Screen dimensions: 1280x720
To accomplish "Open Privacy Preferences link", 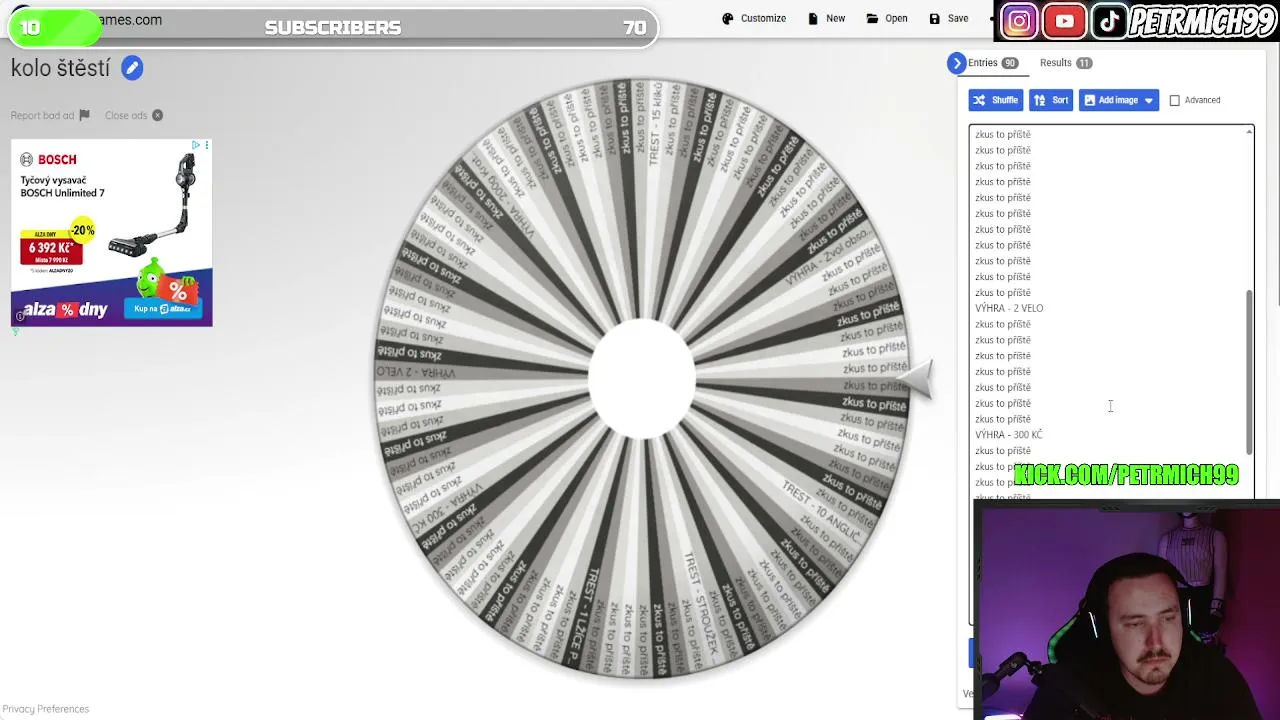I will coord(46,709).
